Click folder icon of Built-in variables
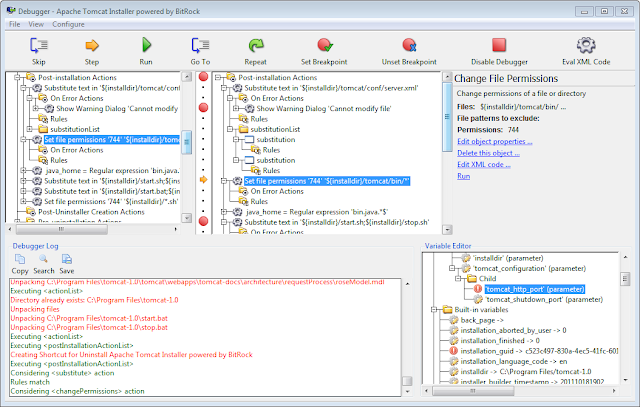Image resolution: width=640 pixels, height=407 pixels. (x=448, y=309)
